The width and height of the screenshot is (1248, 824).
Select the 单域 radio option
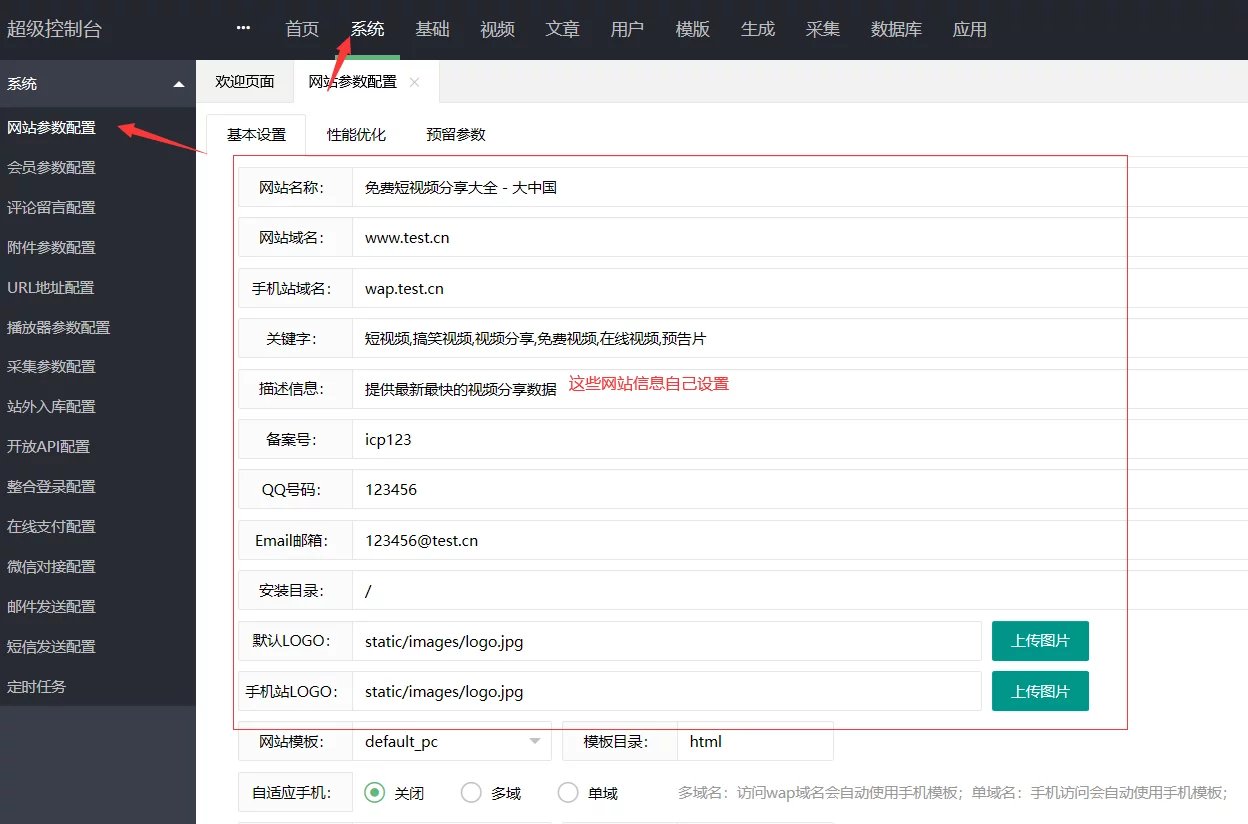(568, 793)
